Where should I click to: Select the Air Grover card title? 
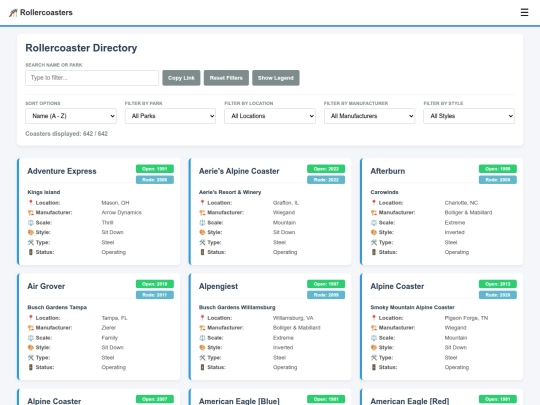(x=46, y=286)
